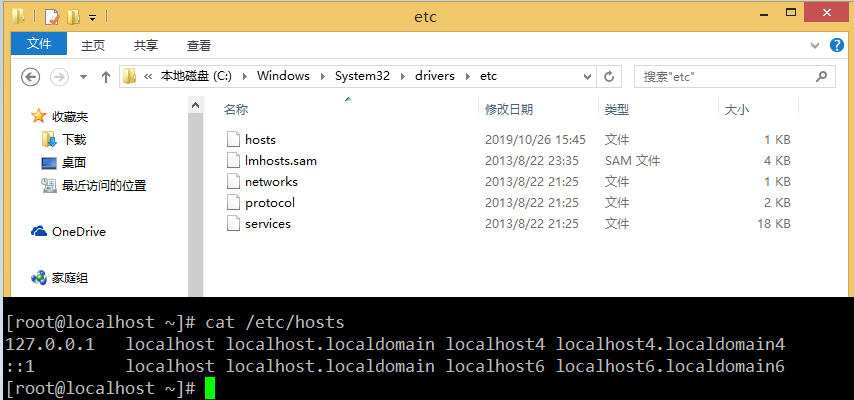
Task: Open the 文件 menu tab
Action: point(39,44)
